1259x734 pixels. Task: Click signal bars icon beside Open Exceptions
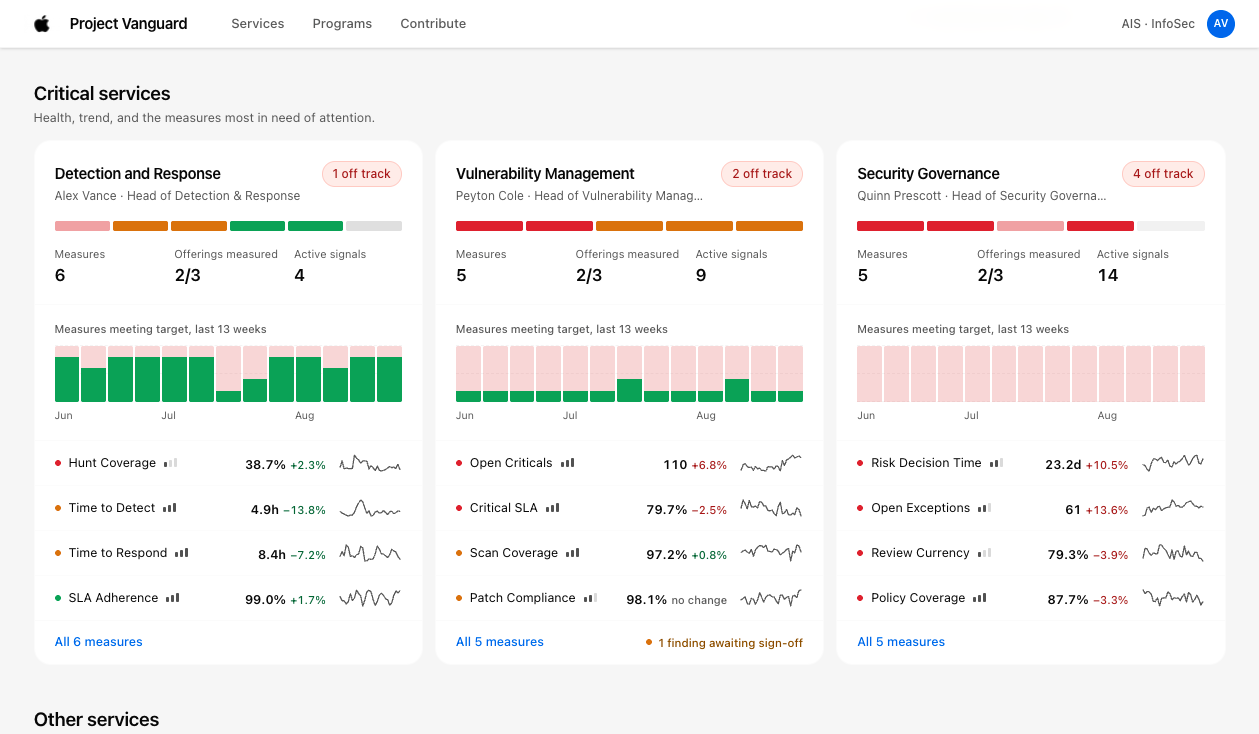(985, 508)
